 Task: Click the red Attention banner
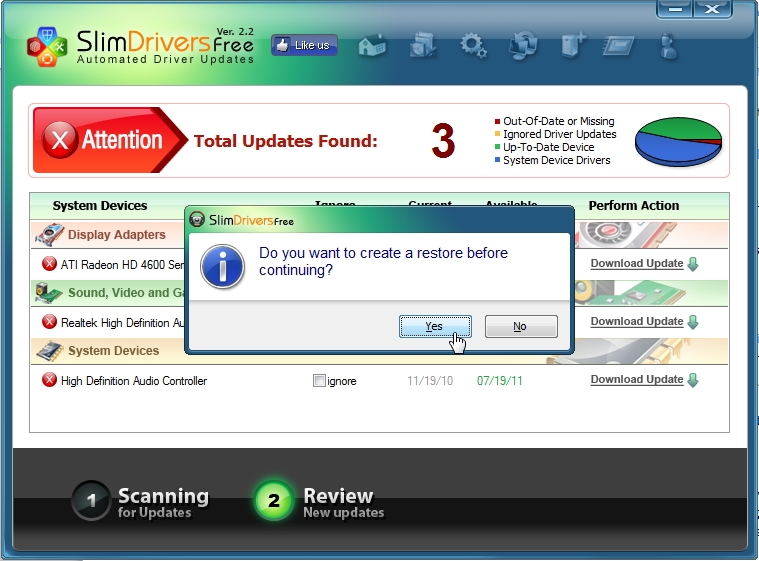click(109, 140)
